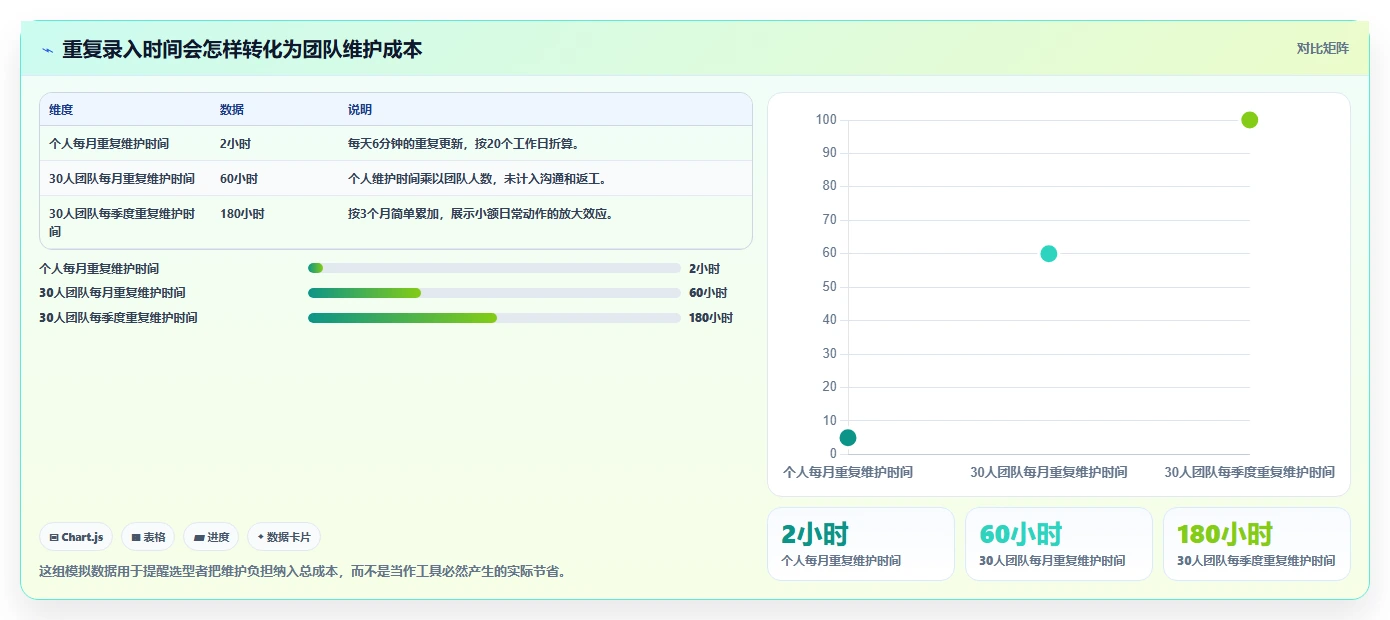Click the chart x-axis label 30人团队每月重复维护时间
The image size is (1390, 620).
(1048, 472)
